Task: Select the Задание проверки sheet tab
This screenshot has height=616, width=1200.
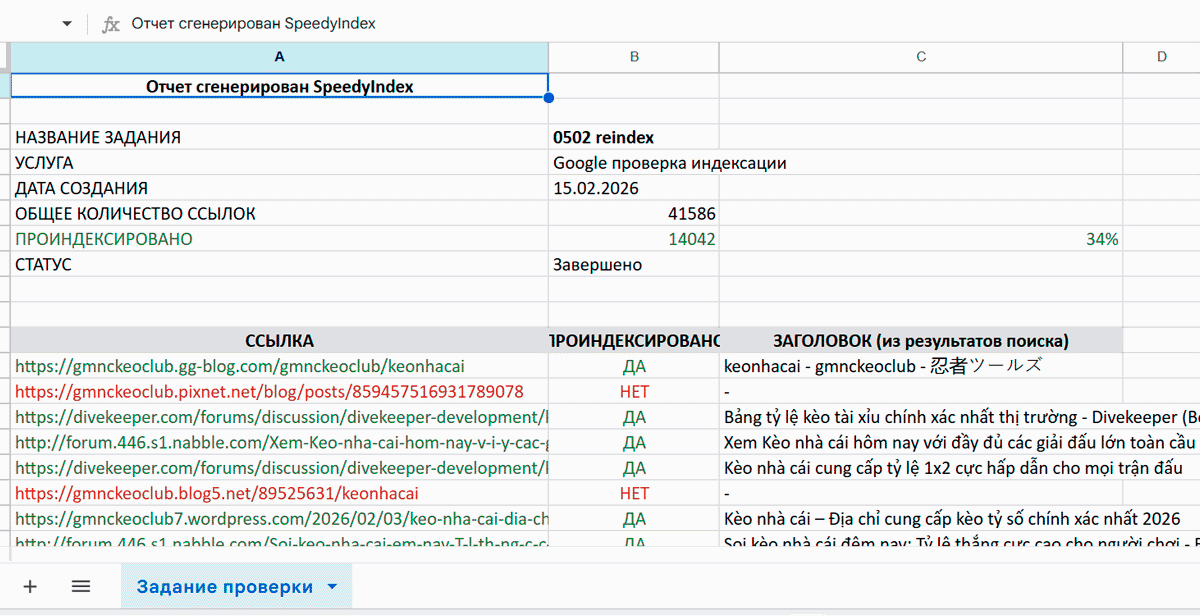Action: (x=225, y=587)
